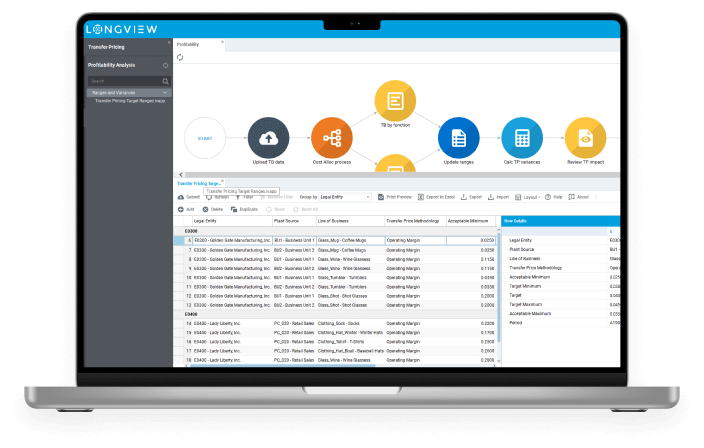Click the Search field in sidebar

(x=124, y=81)
